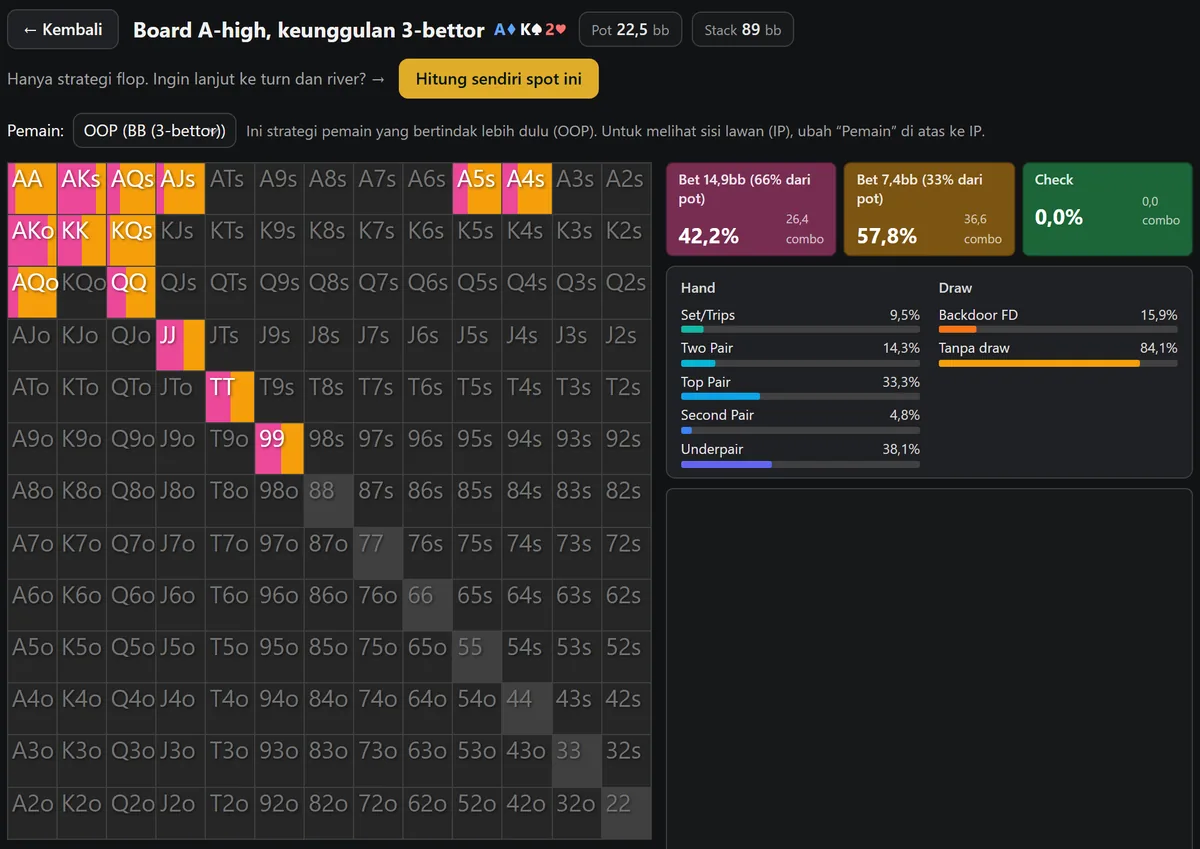Select the Bet 14,9bb (66% dari pot) card
The width and height of the screenshot is (1200, 849).
coord(751,210)
